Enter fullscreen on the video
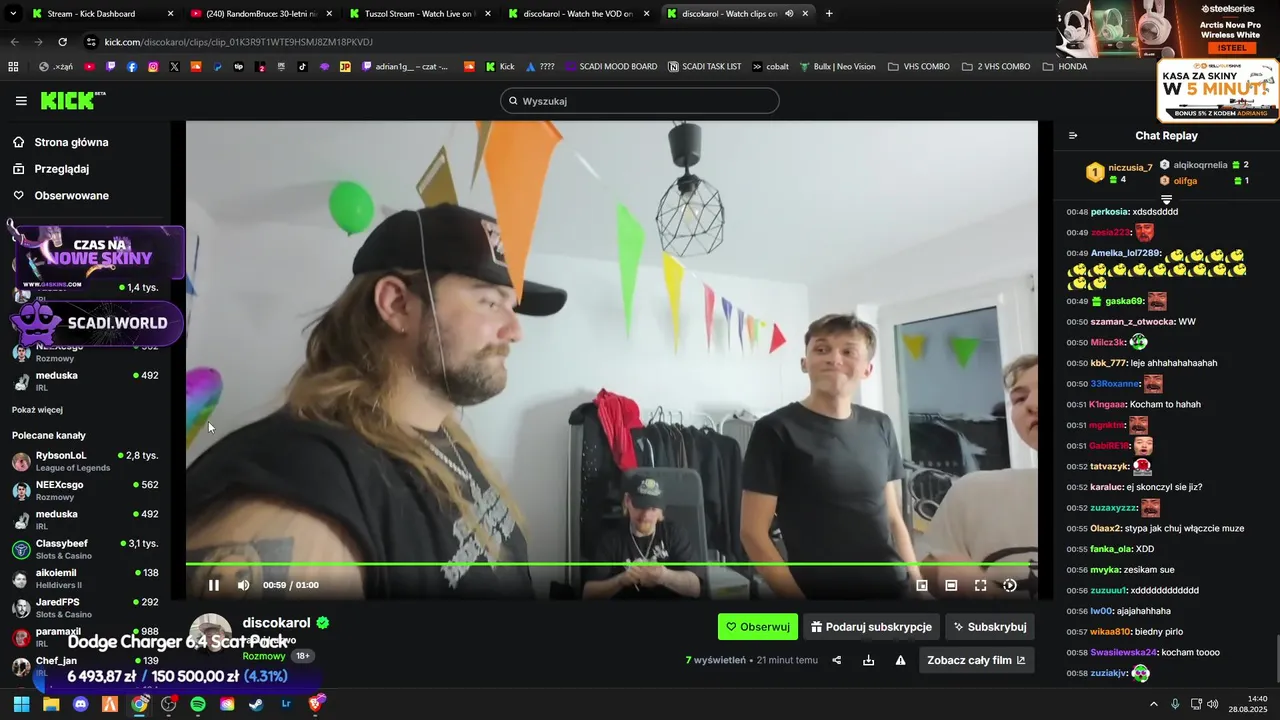 click(x=980, y=585)
